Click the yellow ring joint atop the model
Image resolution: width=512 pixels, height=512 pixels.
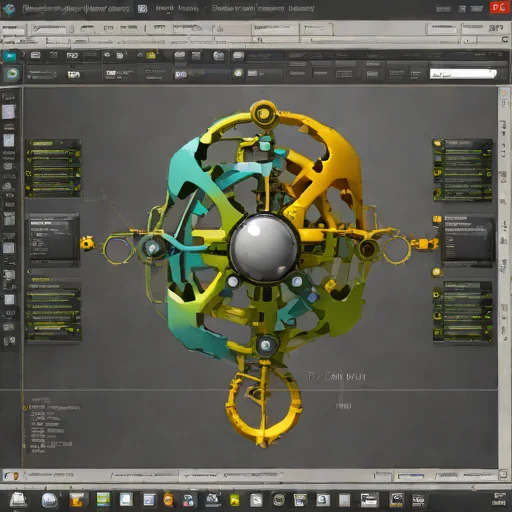[263, 114]
